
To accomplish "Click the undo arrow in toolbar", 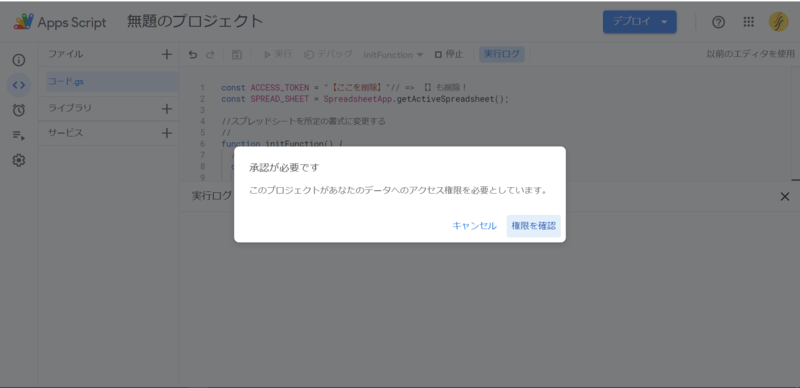I will click(x=192, y=55).
